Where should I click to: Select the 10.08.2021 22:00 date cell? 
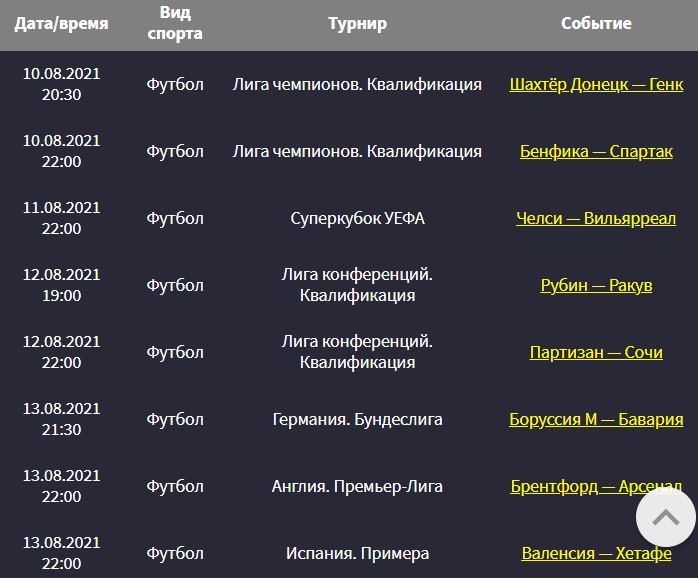coord(61,151)
